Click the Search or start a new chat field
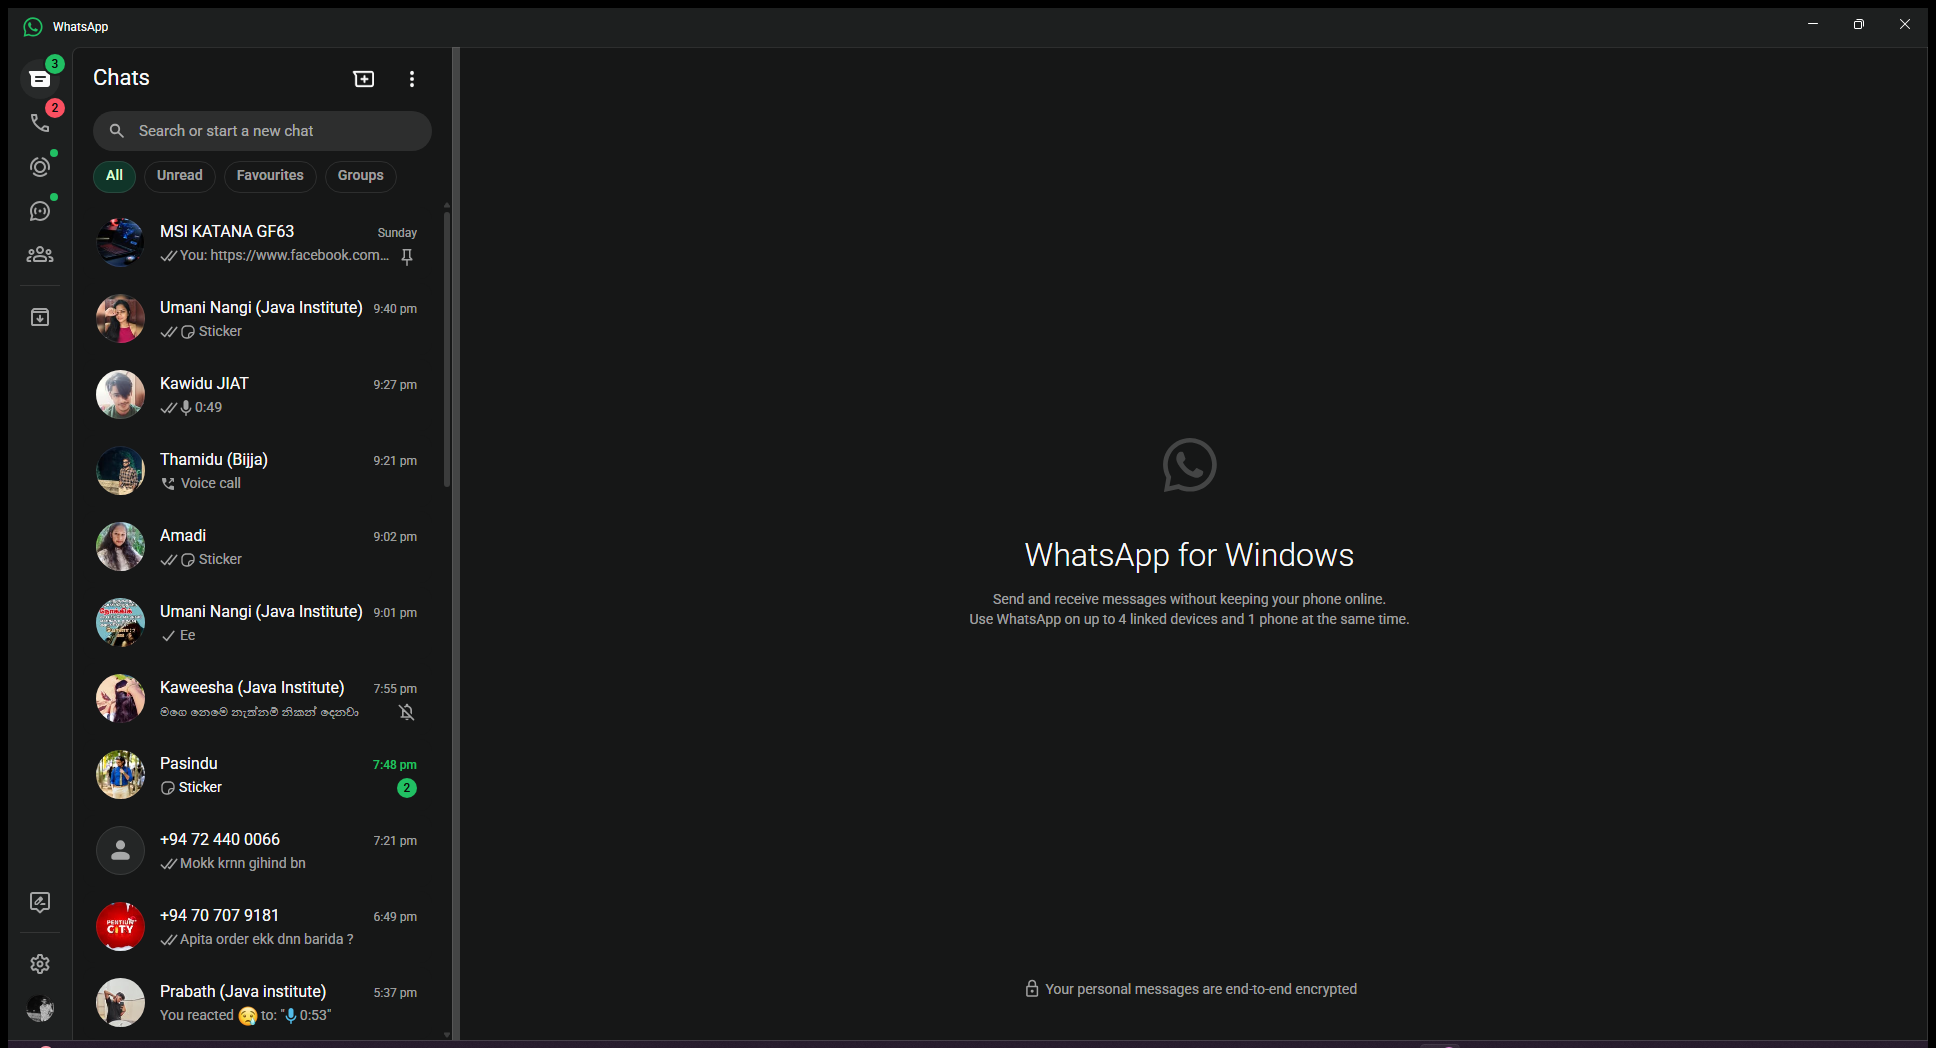This screenshot has height=1048, width=1936. pos(262,131)
